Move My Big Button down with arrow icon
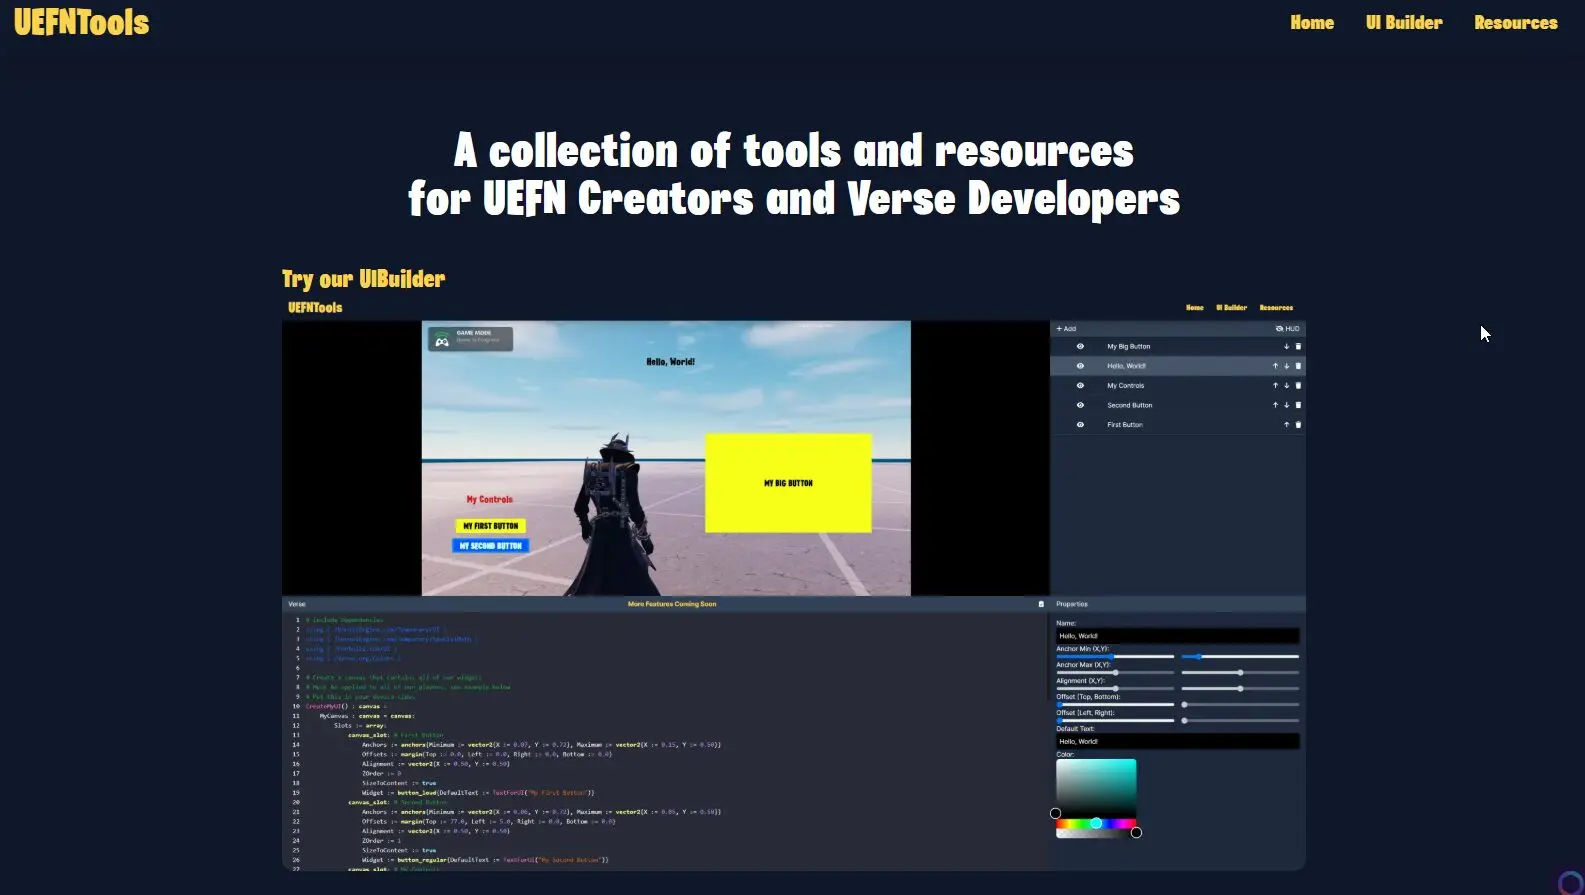Viewport: 1585px width, 895px height. pyautogui.click(x=1287, y=347)
